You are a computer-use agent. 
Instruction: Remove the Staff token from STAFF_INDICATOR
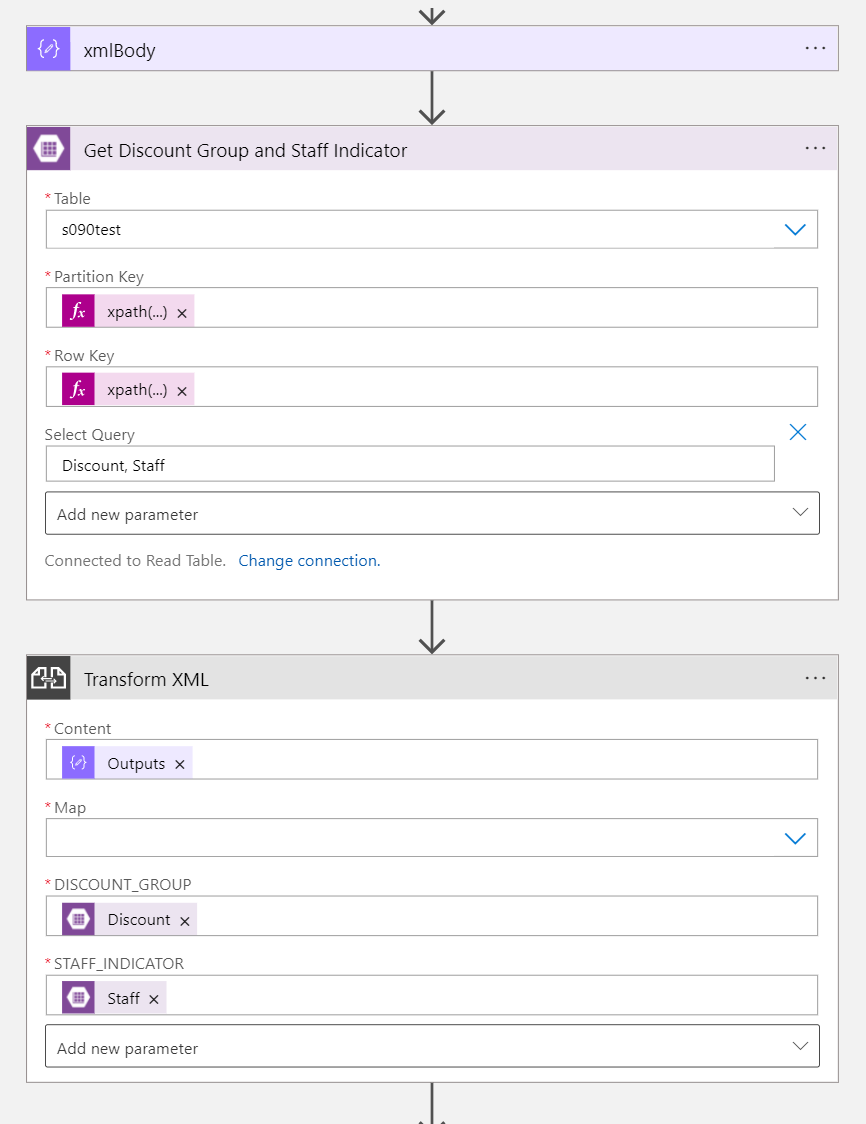pyautogui.click(x=154, y=999)
